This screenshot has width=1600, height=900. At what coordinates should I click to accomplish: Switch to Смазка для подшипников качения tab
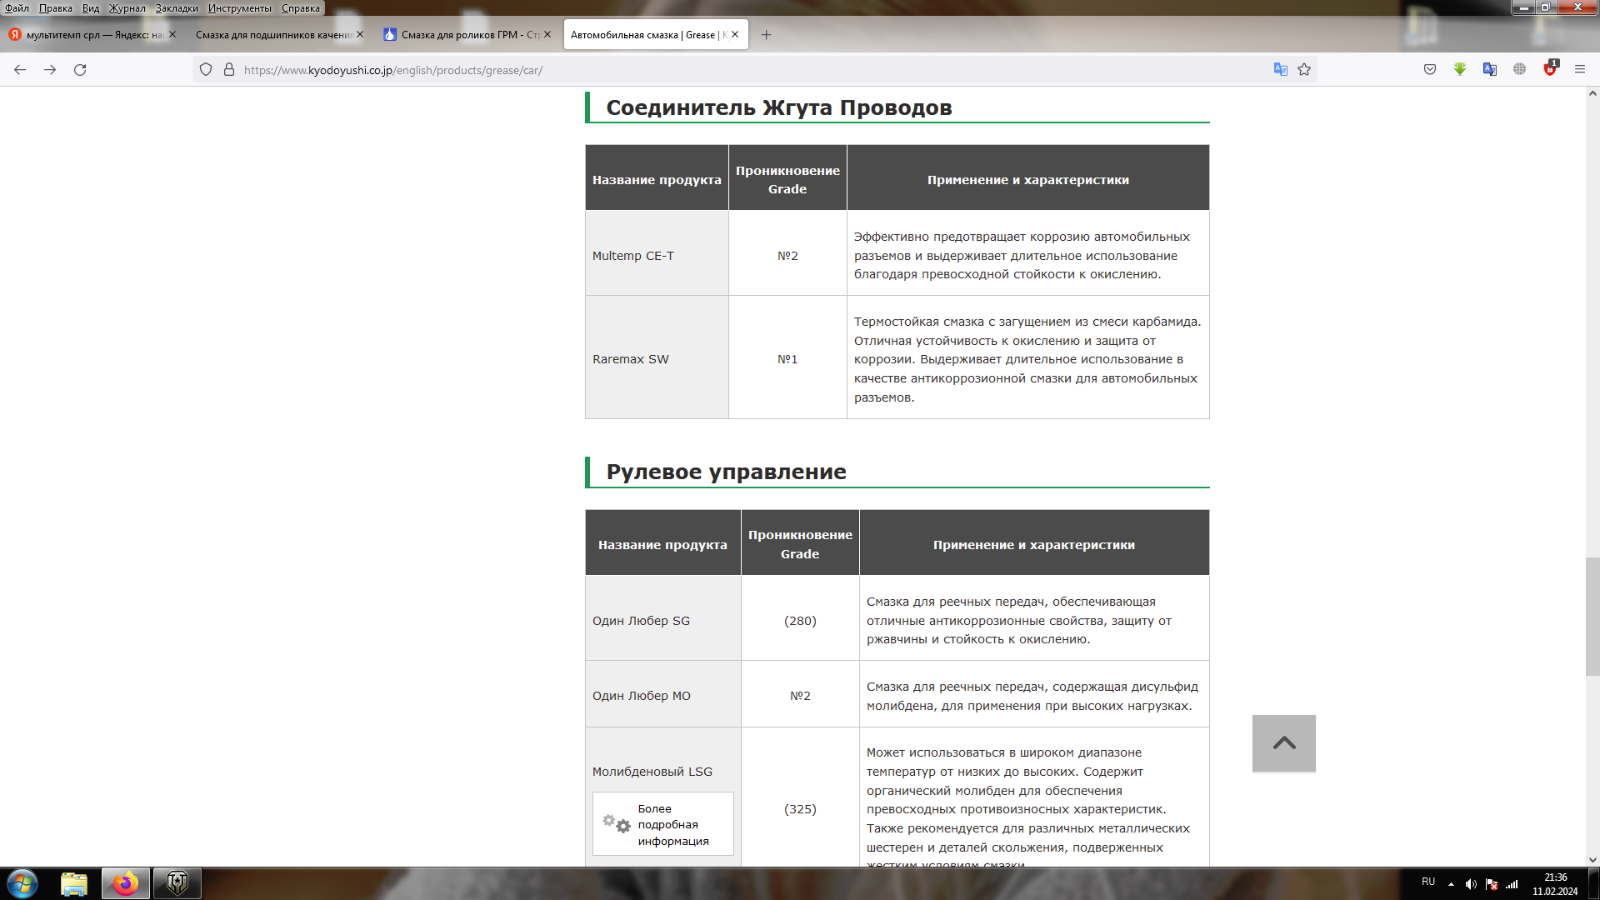pyautogui.click(x=281, y=35)
